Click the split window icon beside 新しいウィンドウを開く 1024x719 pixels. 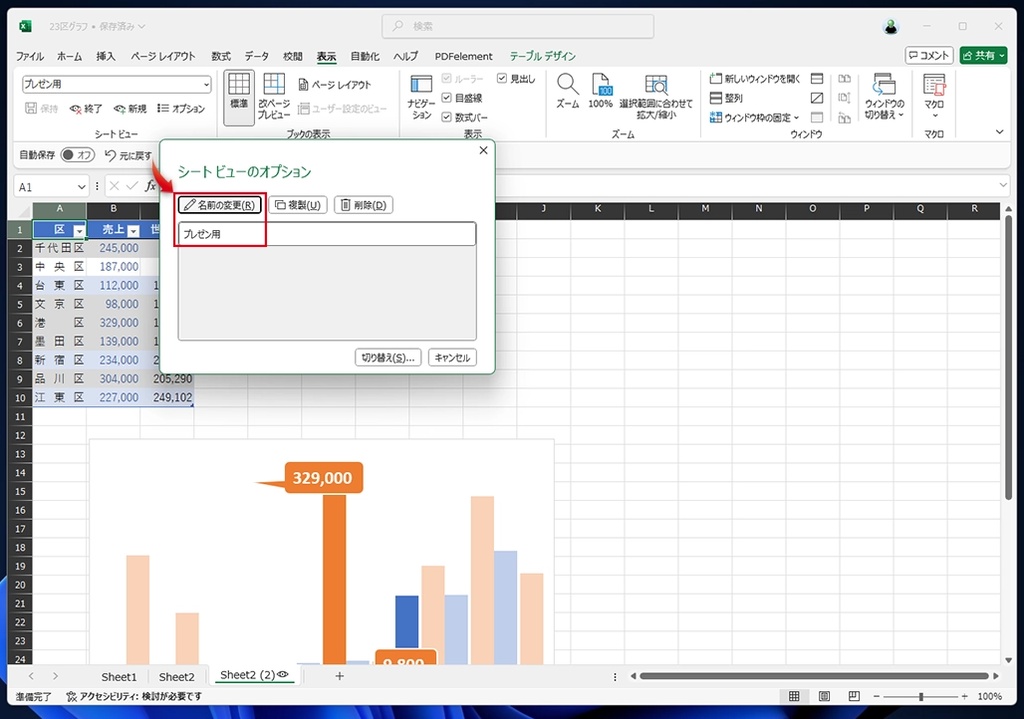pos(816,78)
